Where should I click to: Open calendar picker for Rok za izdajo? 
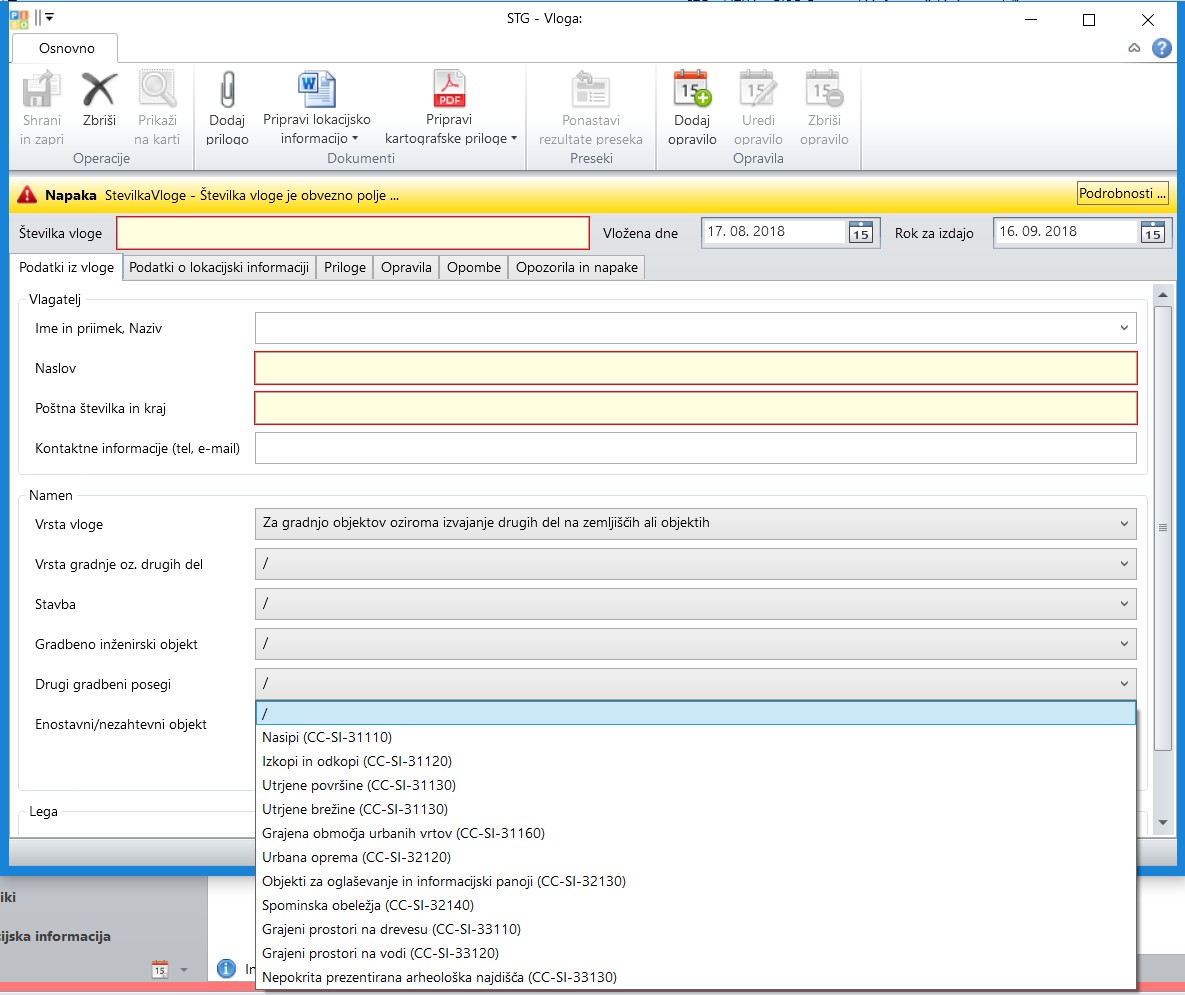1152,232
